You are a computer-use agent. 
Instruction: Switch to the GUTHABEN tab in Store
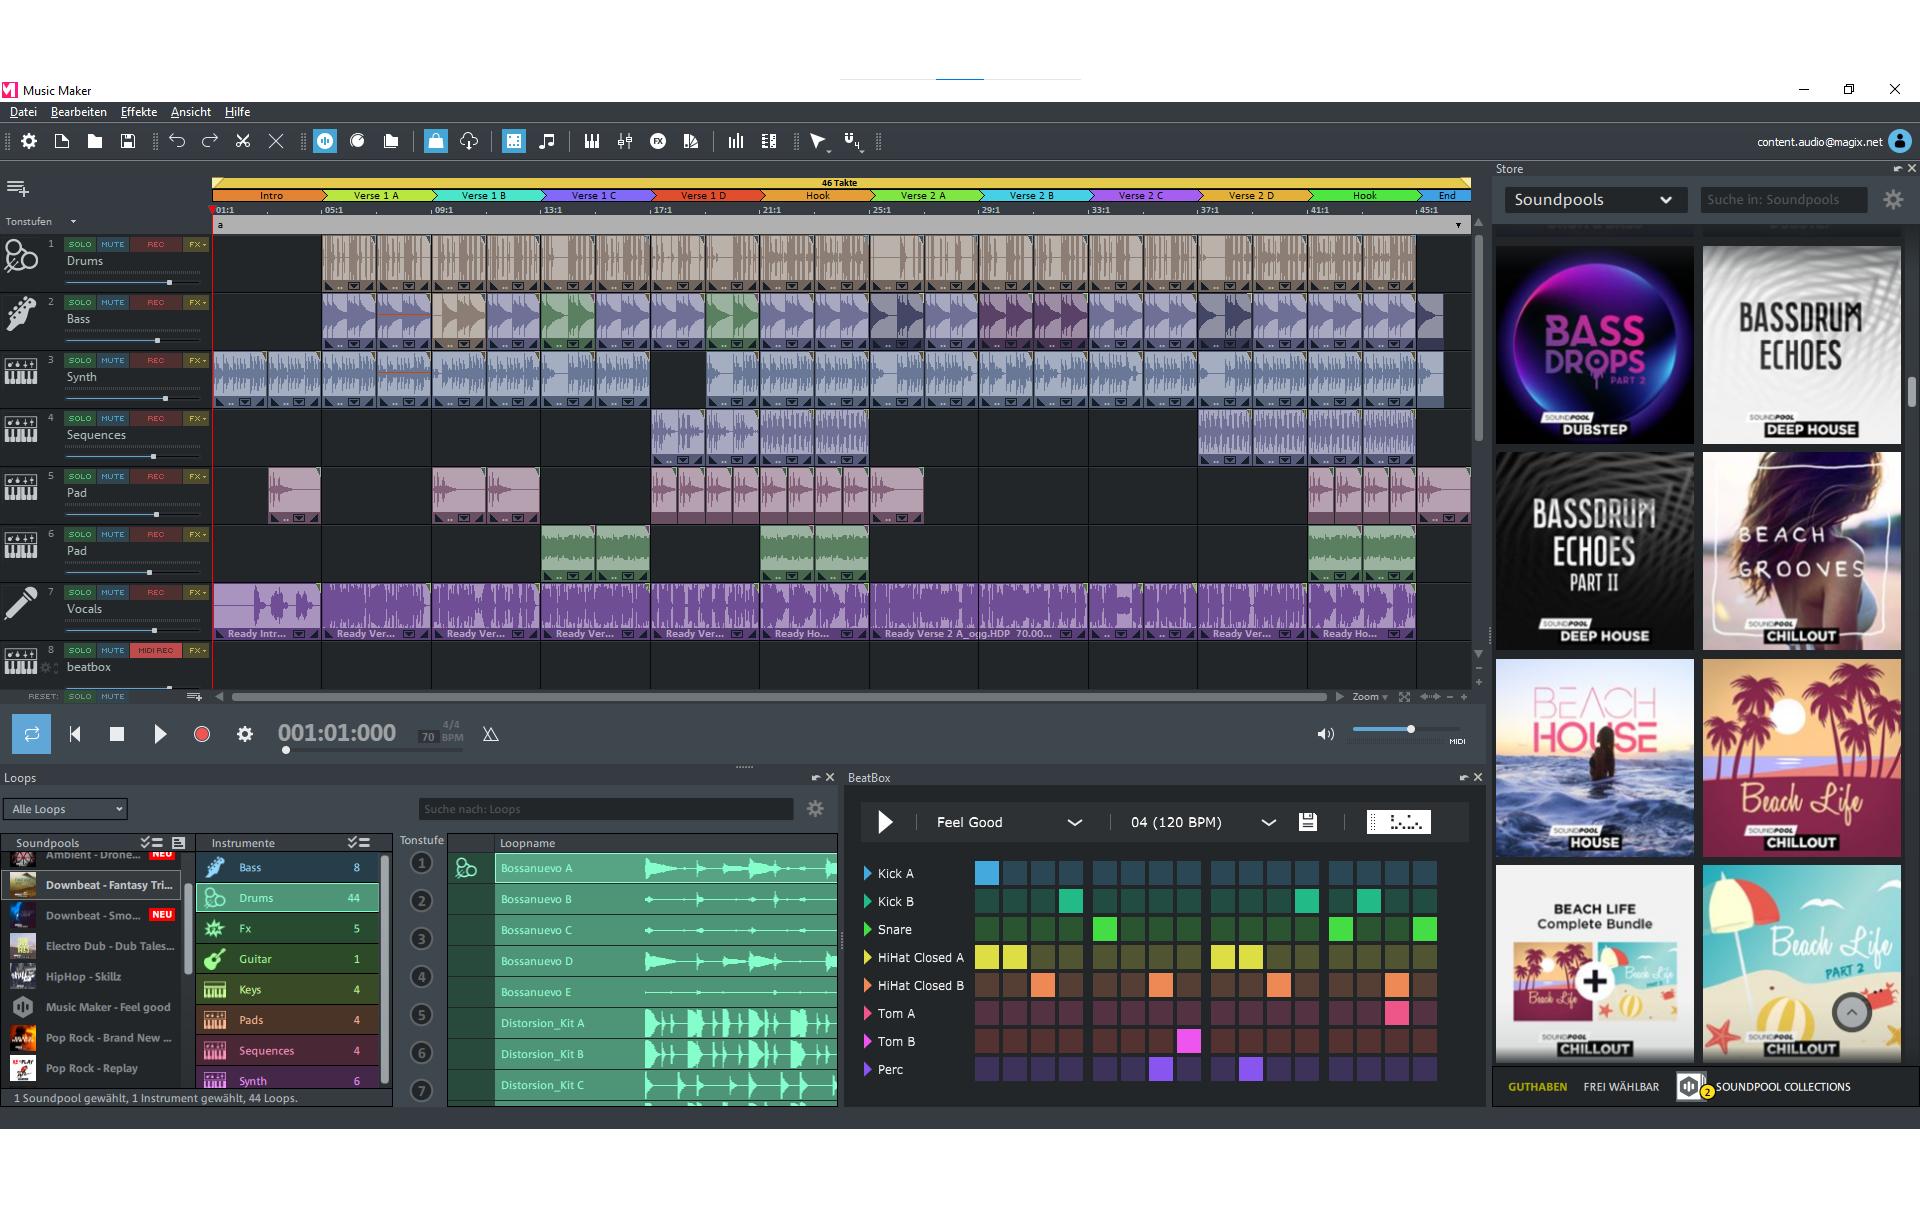[1537, 1087]
